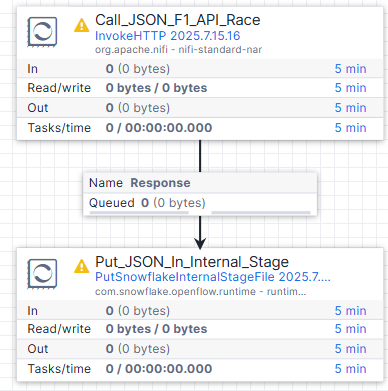Click 5 min in Put_JSON_In_Internal_Stage Out row

(351, 349)
